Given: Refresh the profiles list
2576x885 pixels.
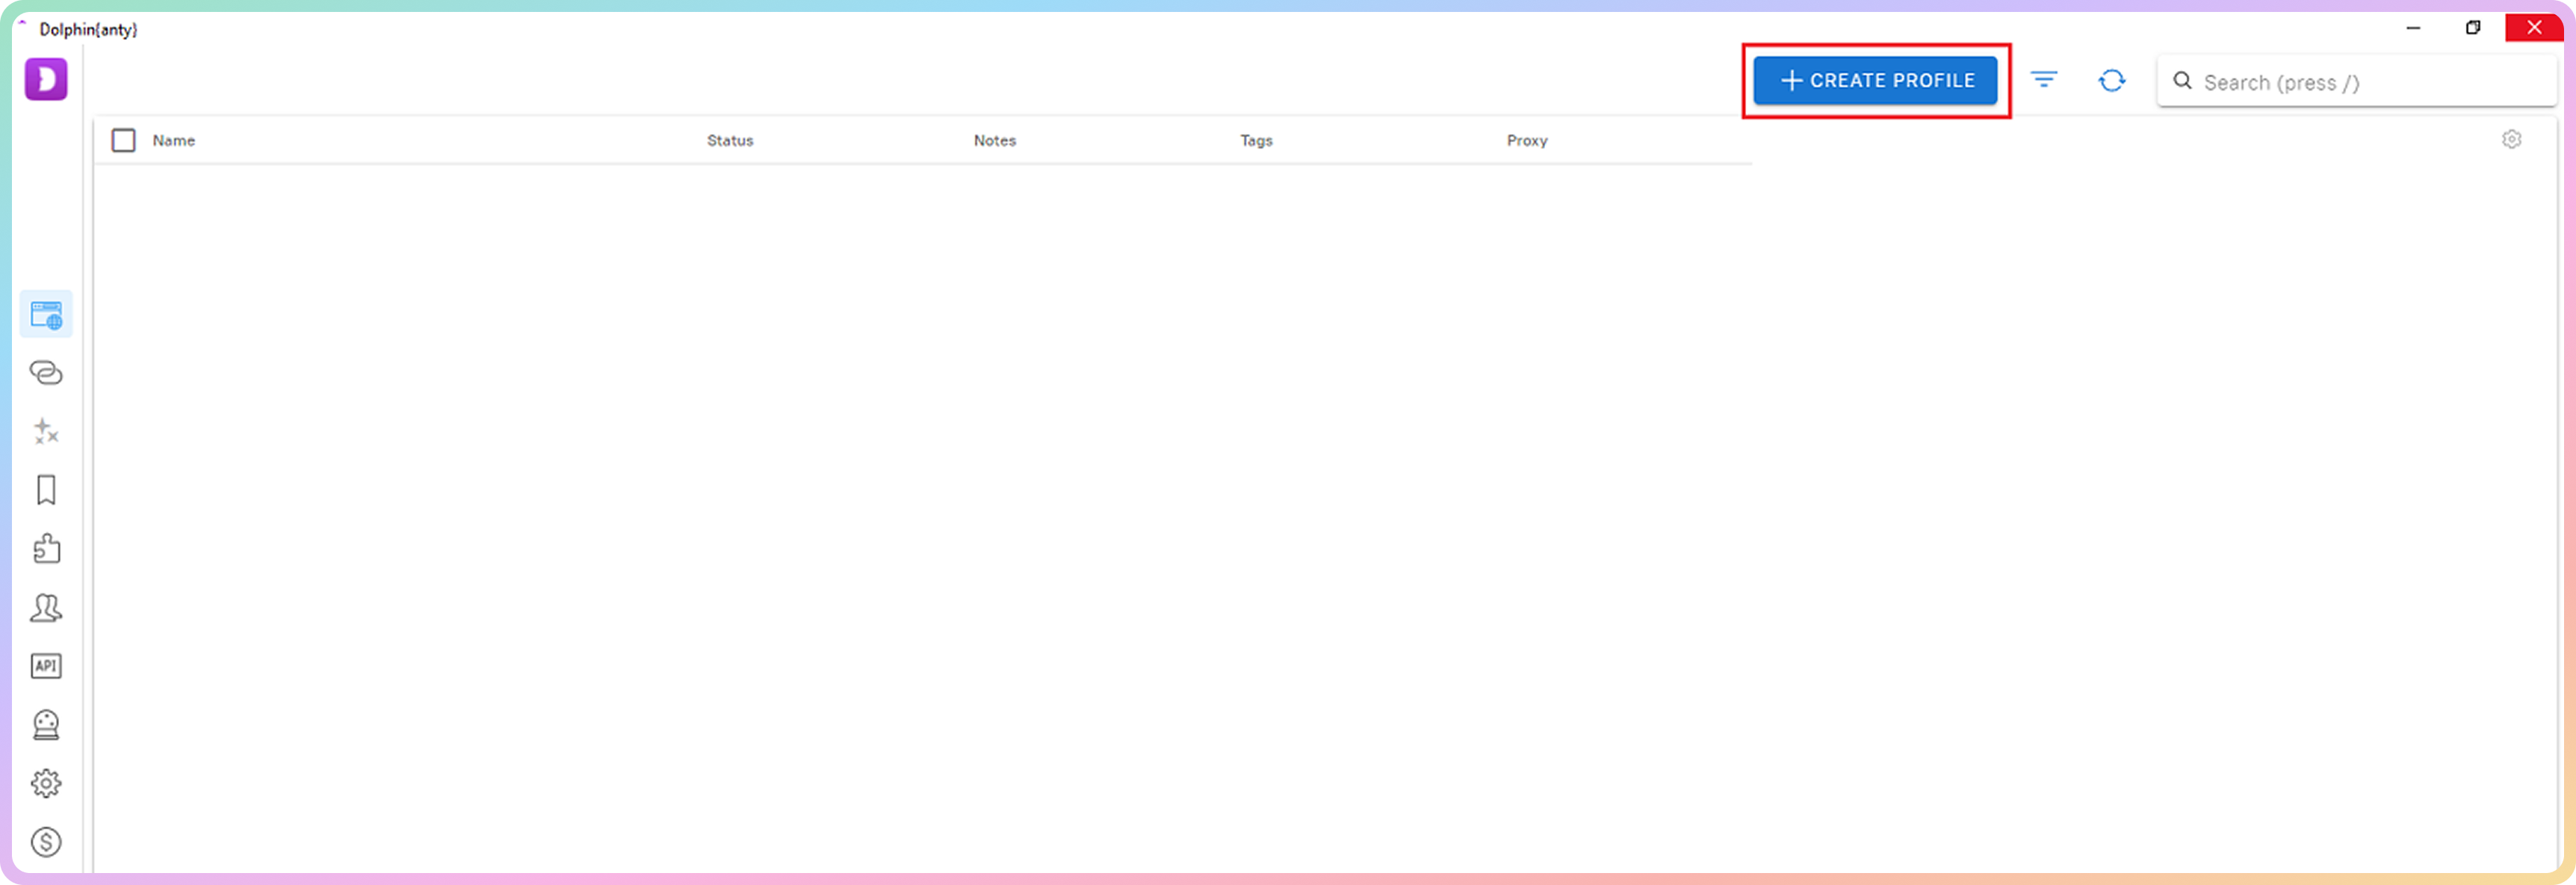Looking at the screenshot, I should 2111,80.
